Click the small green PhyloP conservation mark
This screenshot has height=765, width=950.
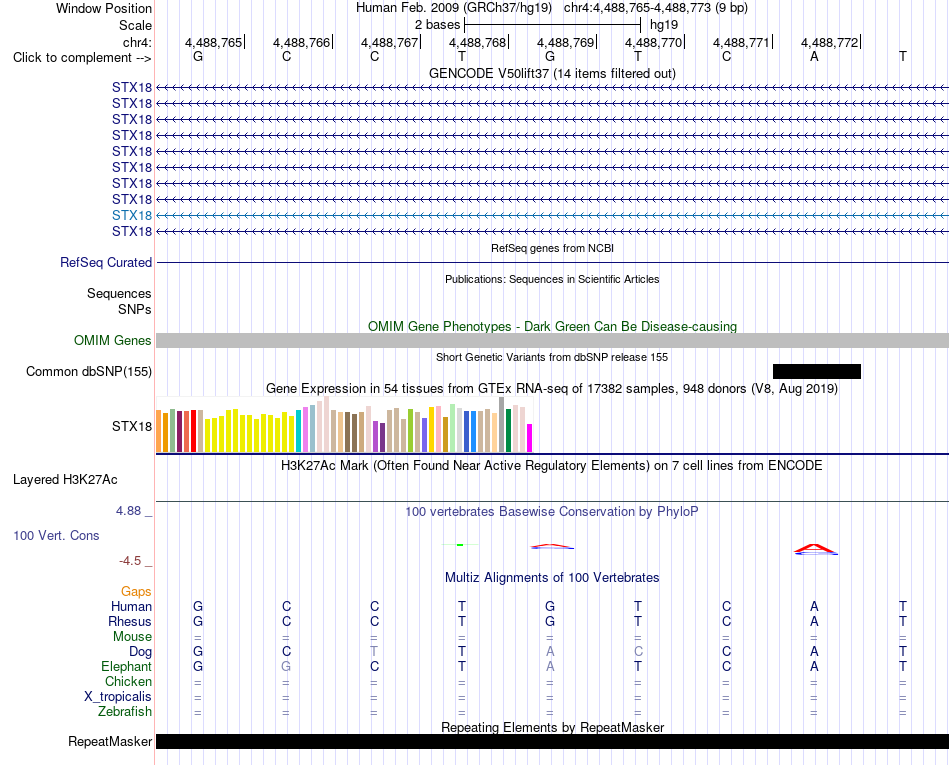pyautogui.click(x=460, y=545)
